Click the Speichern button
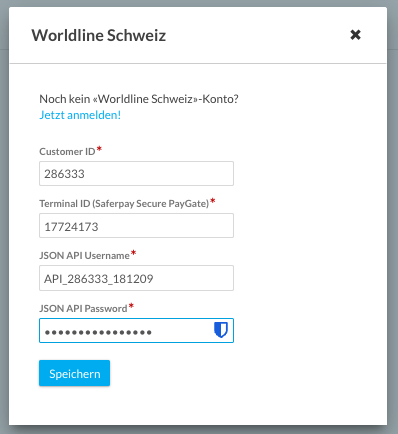Viewport: 398px width, 434px height. click(74, 373)
